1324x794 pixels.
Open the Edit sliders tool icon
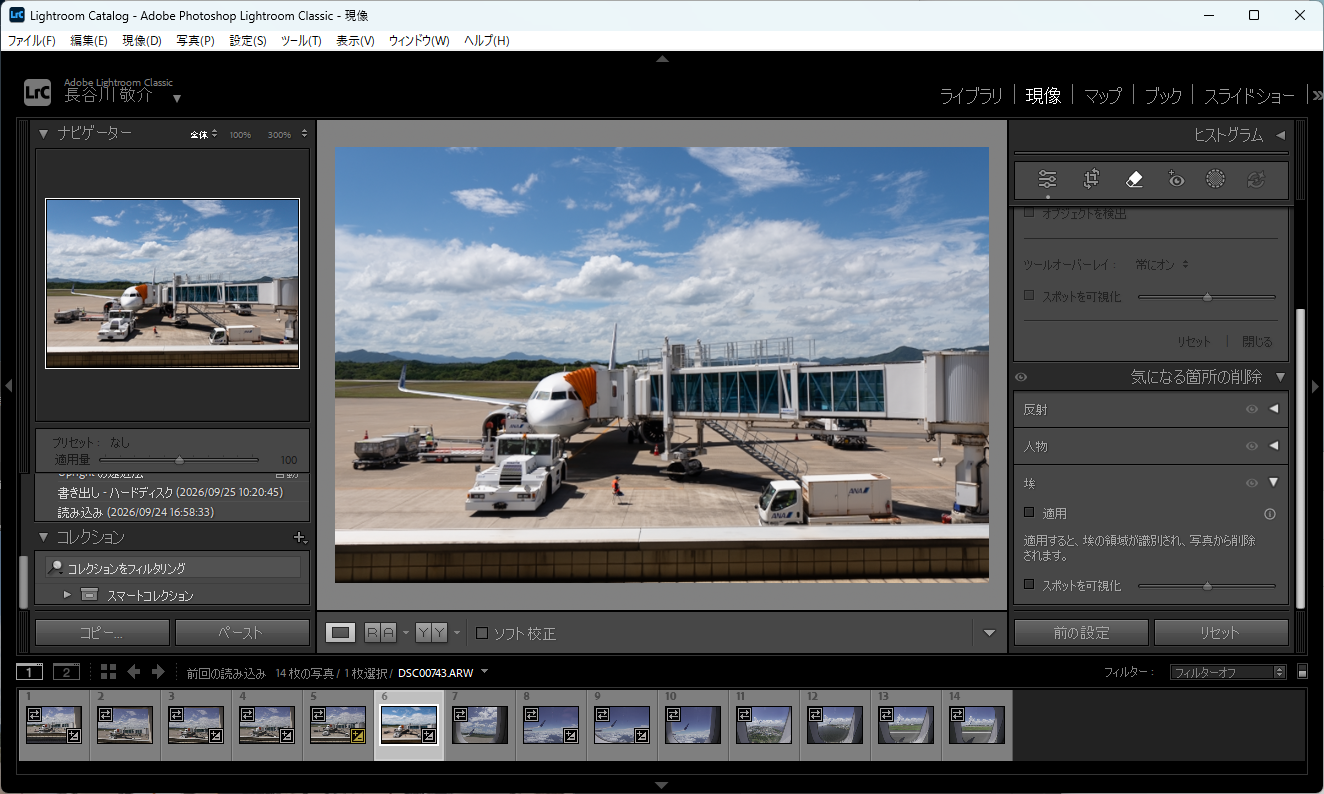click(1047, 179)
